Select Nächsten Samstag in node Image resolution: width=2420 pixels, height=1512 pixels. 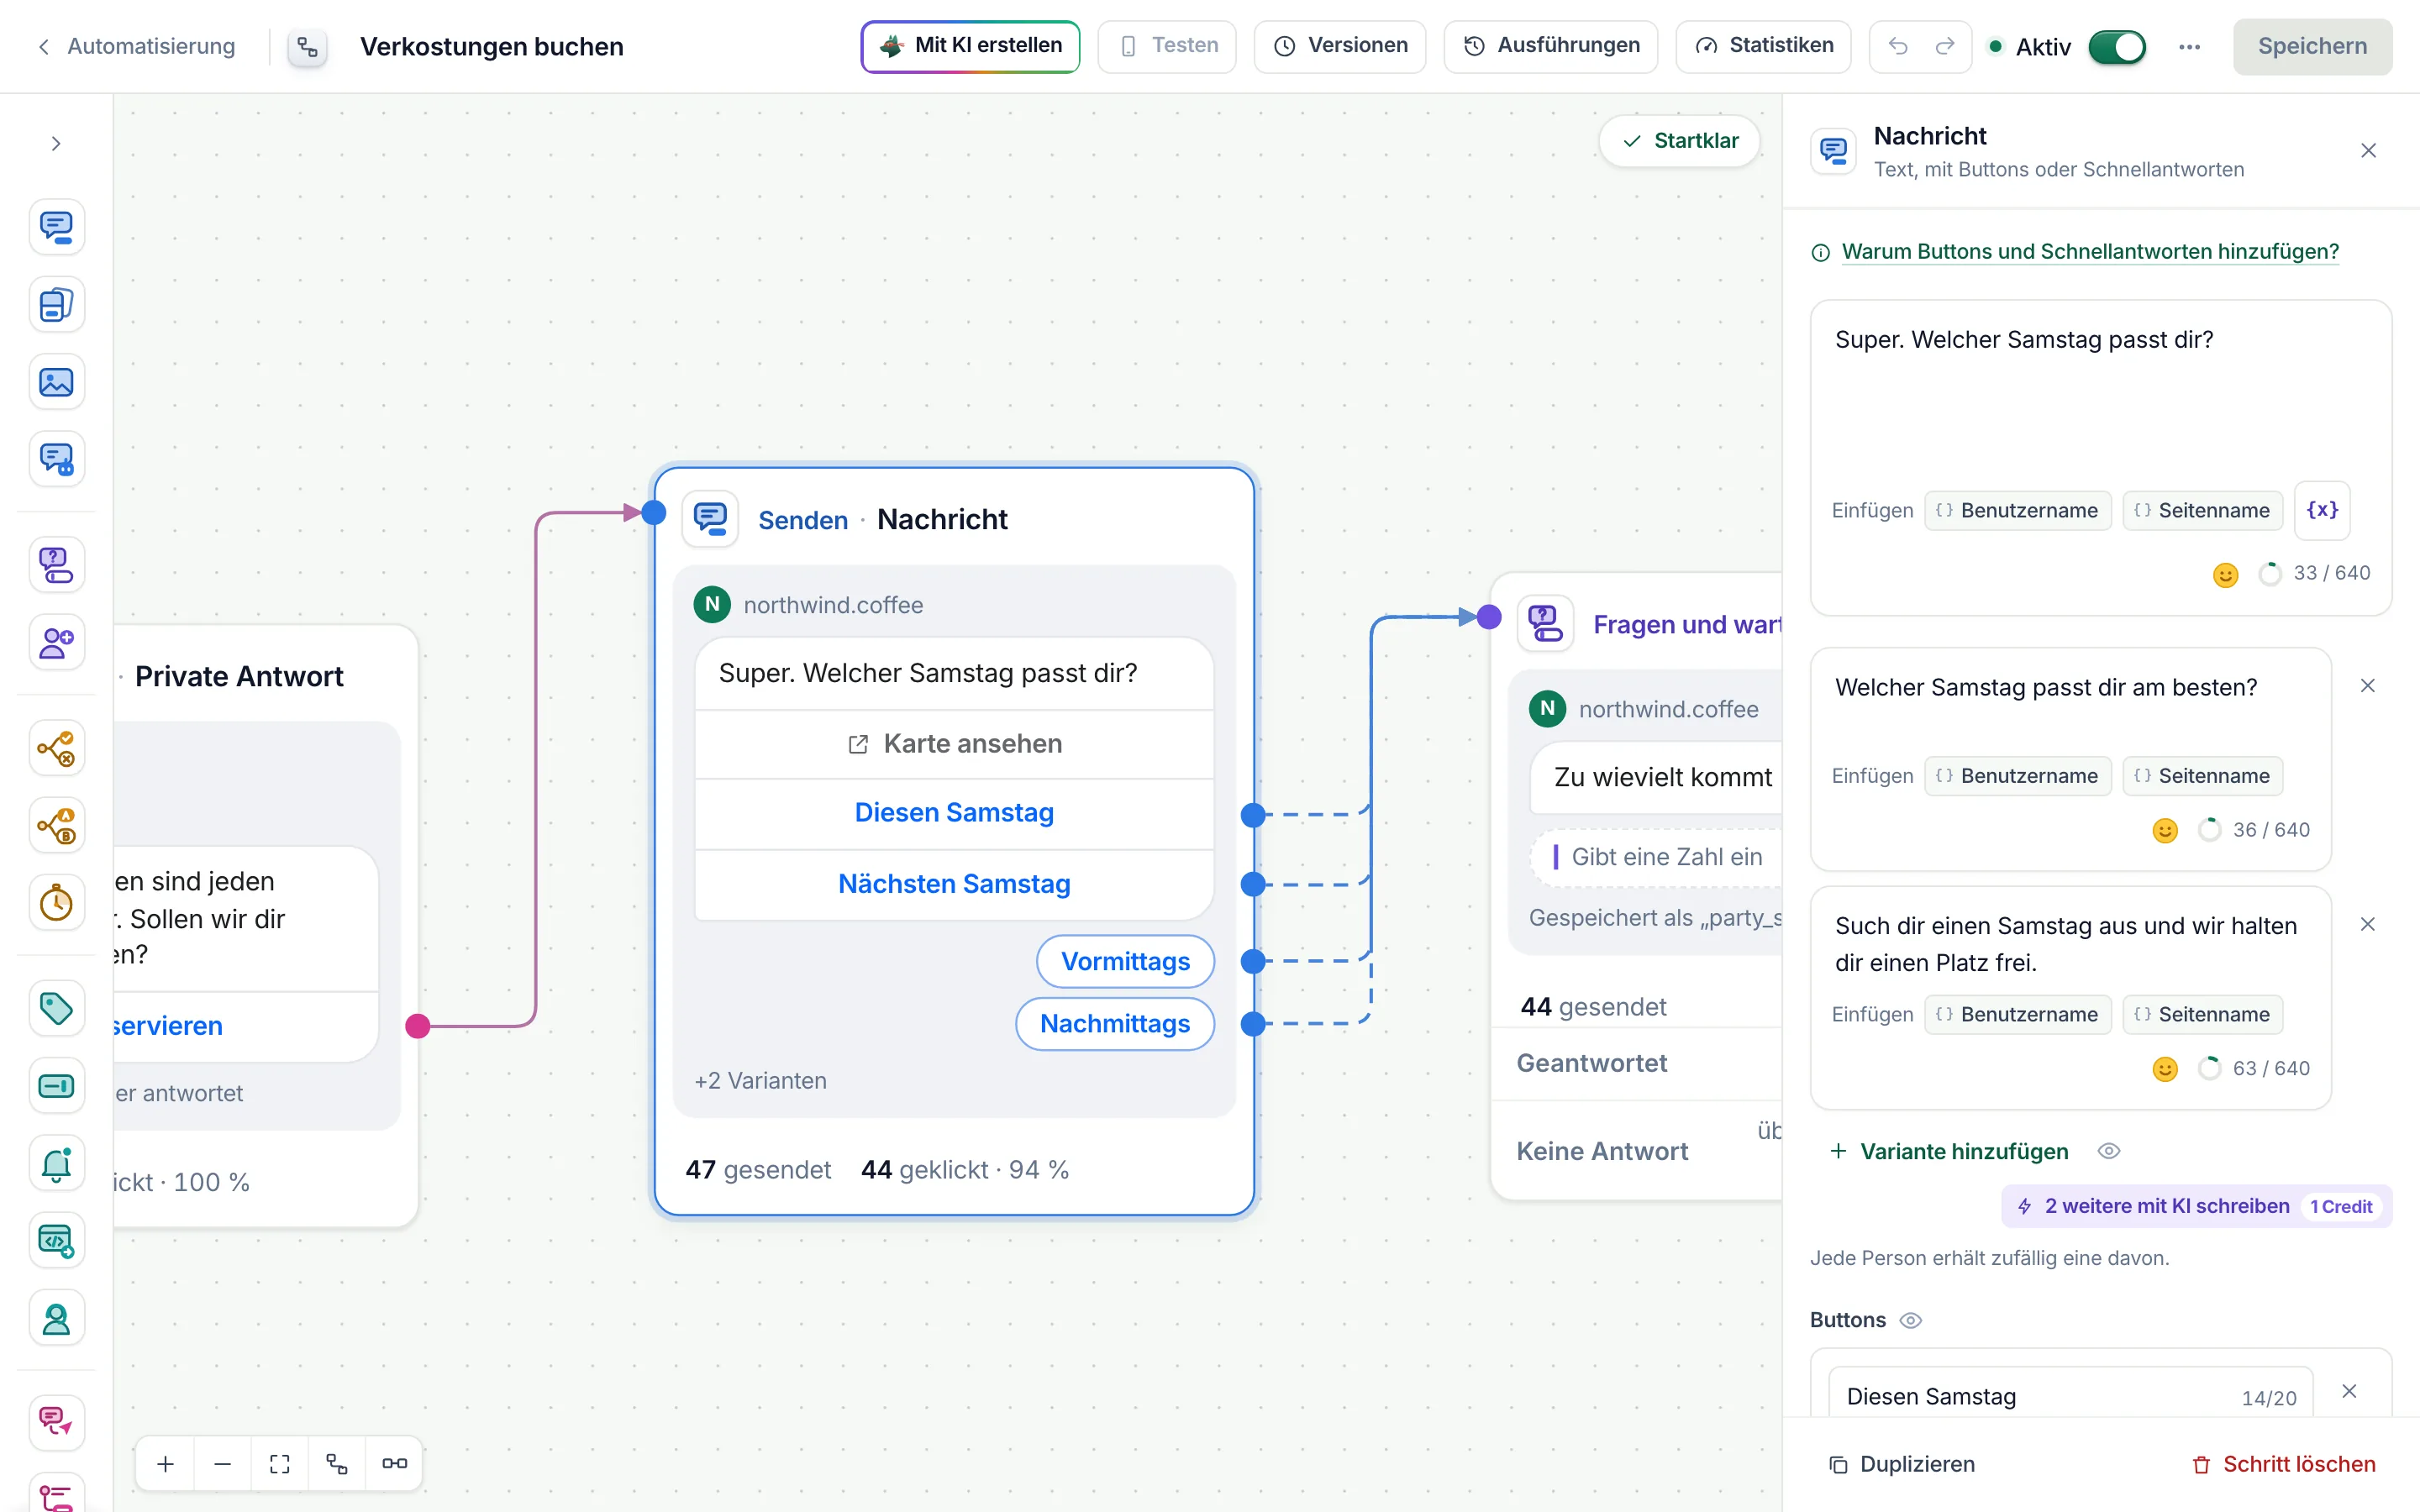tap(954, 884)
